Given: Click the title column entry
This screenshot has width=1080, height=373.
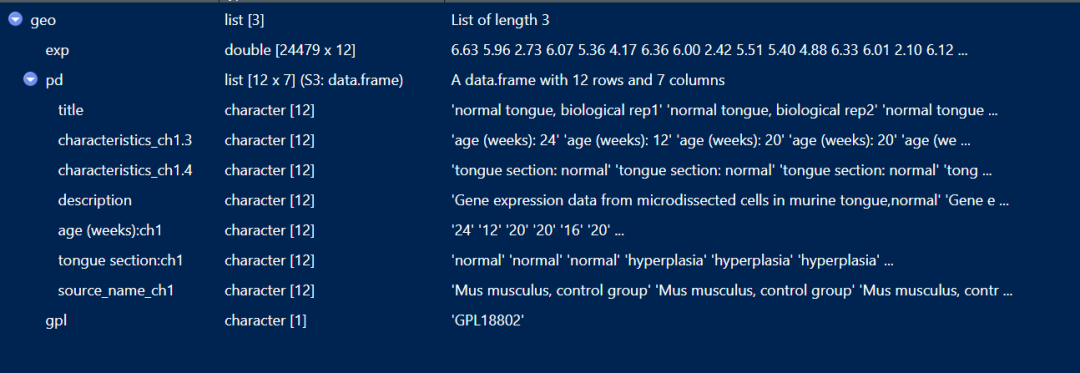Looking at the screenshot, I should click(x=71, y=110).
